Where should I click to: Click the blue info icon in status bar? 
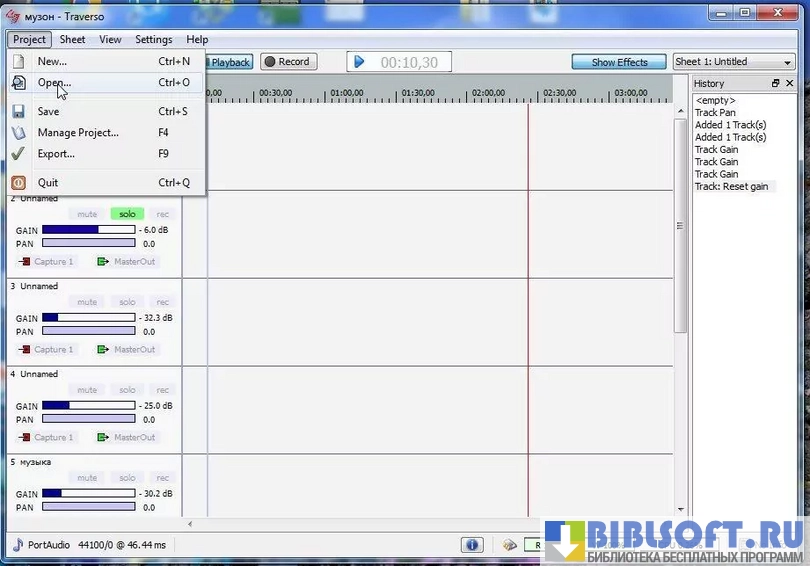(x=472, y=545)
